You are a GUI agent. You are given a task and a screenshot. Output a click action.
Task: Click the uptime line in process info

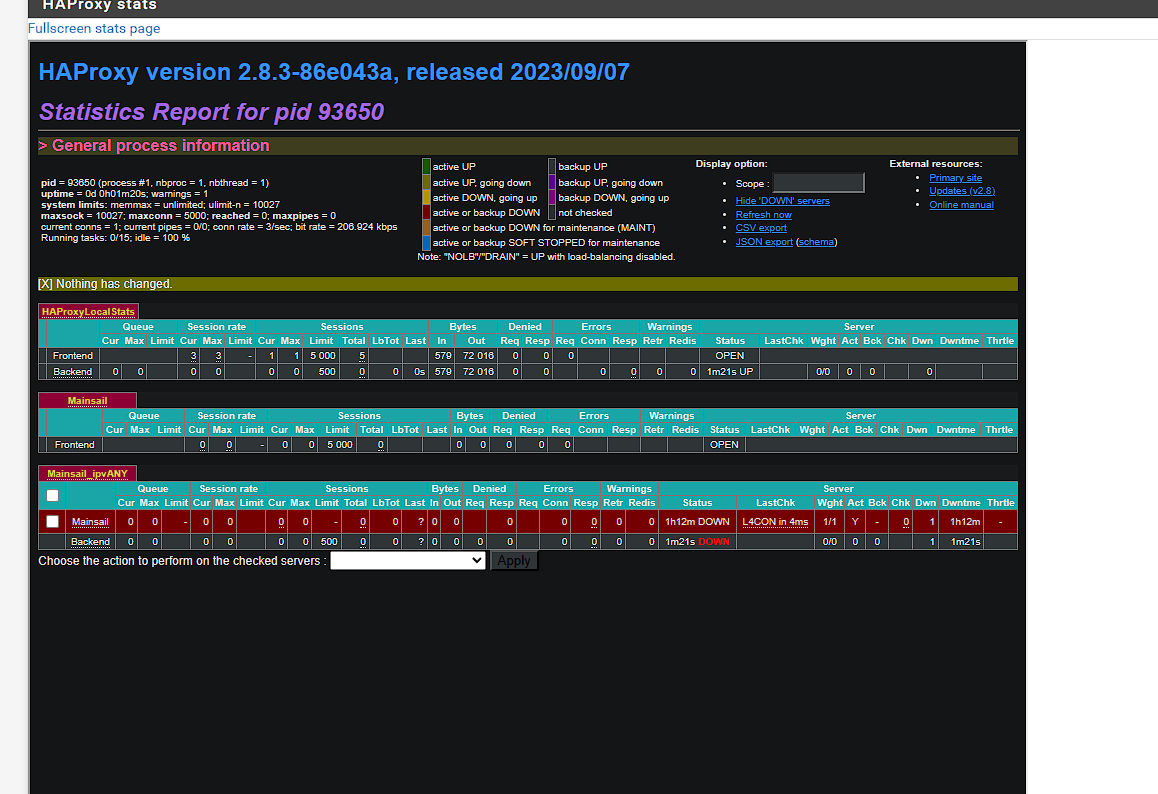(x=124, y=194)
